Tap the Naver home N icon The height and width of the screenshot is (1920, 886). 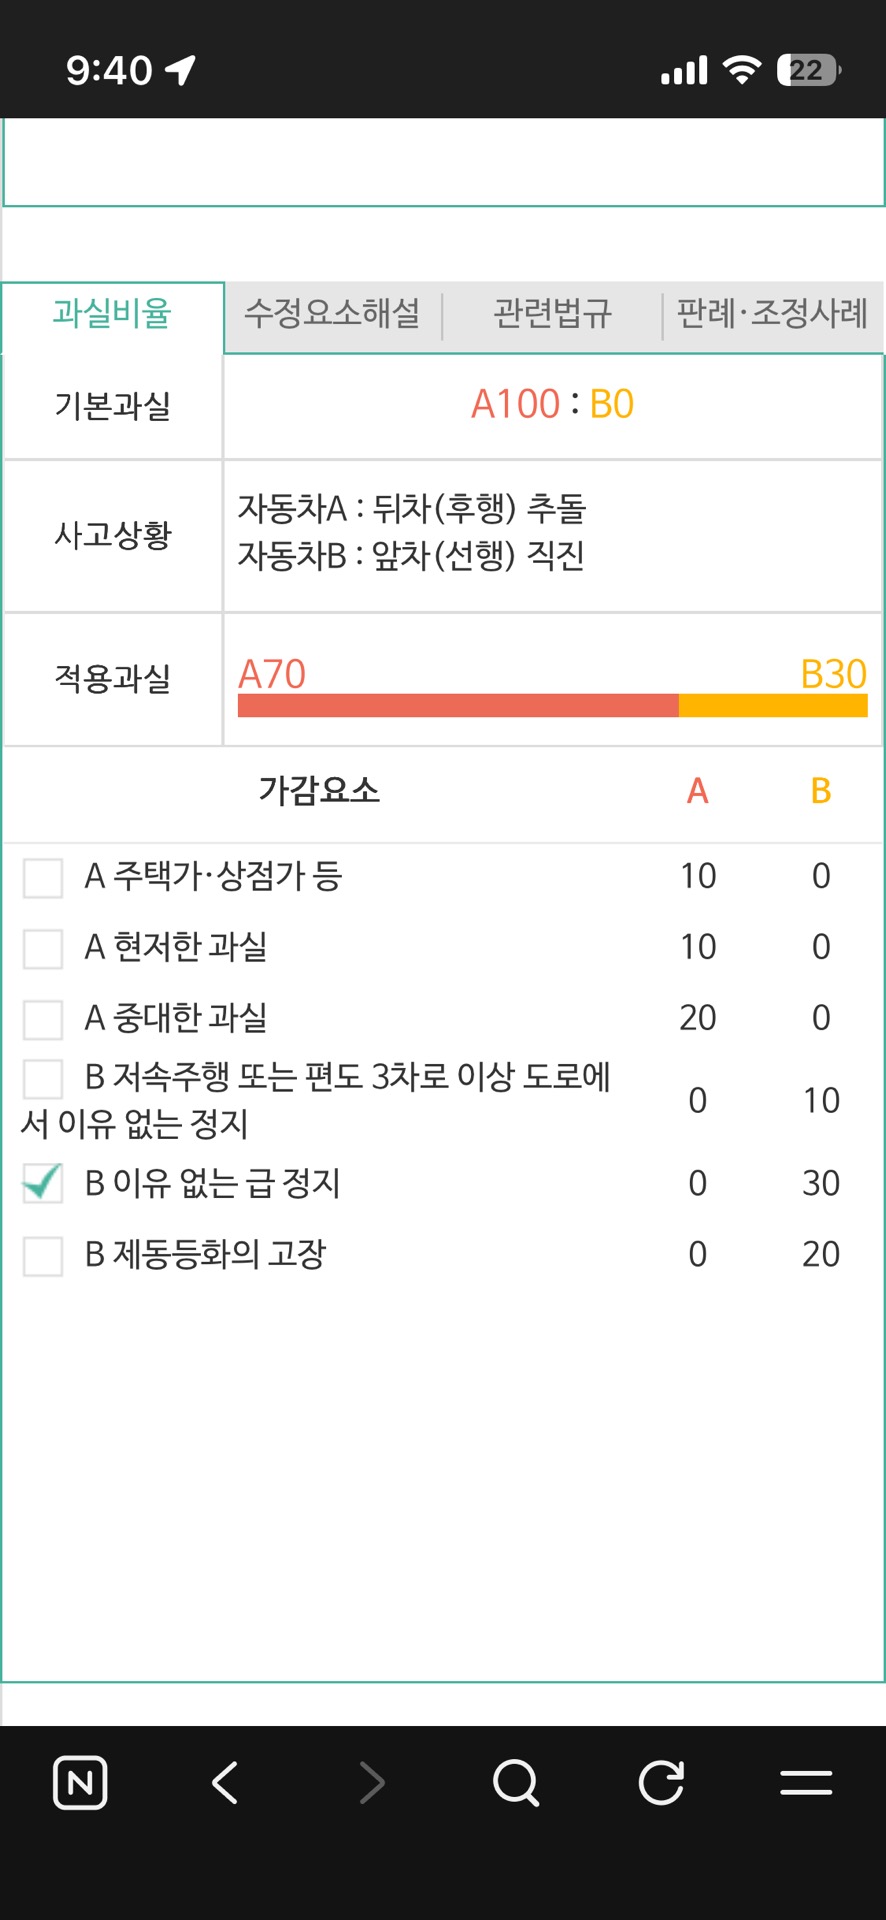tap(80, 1782)
